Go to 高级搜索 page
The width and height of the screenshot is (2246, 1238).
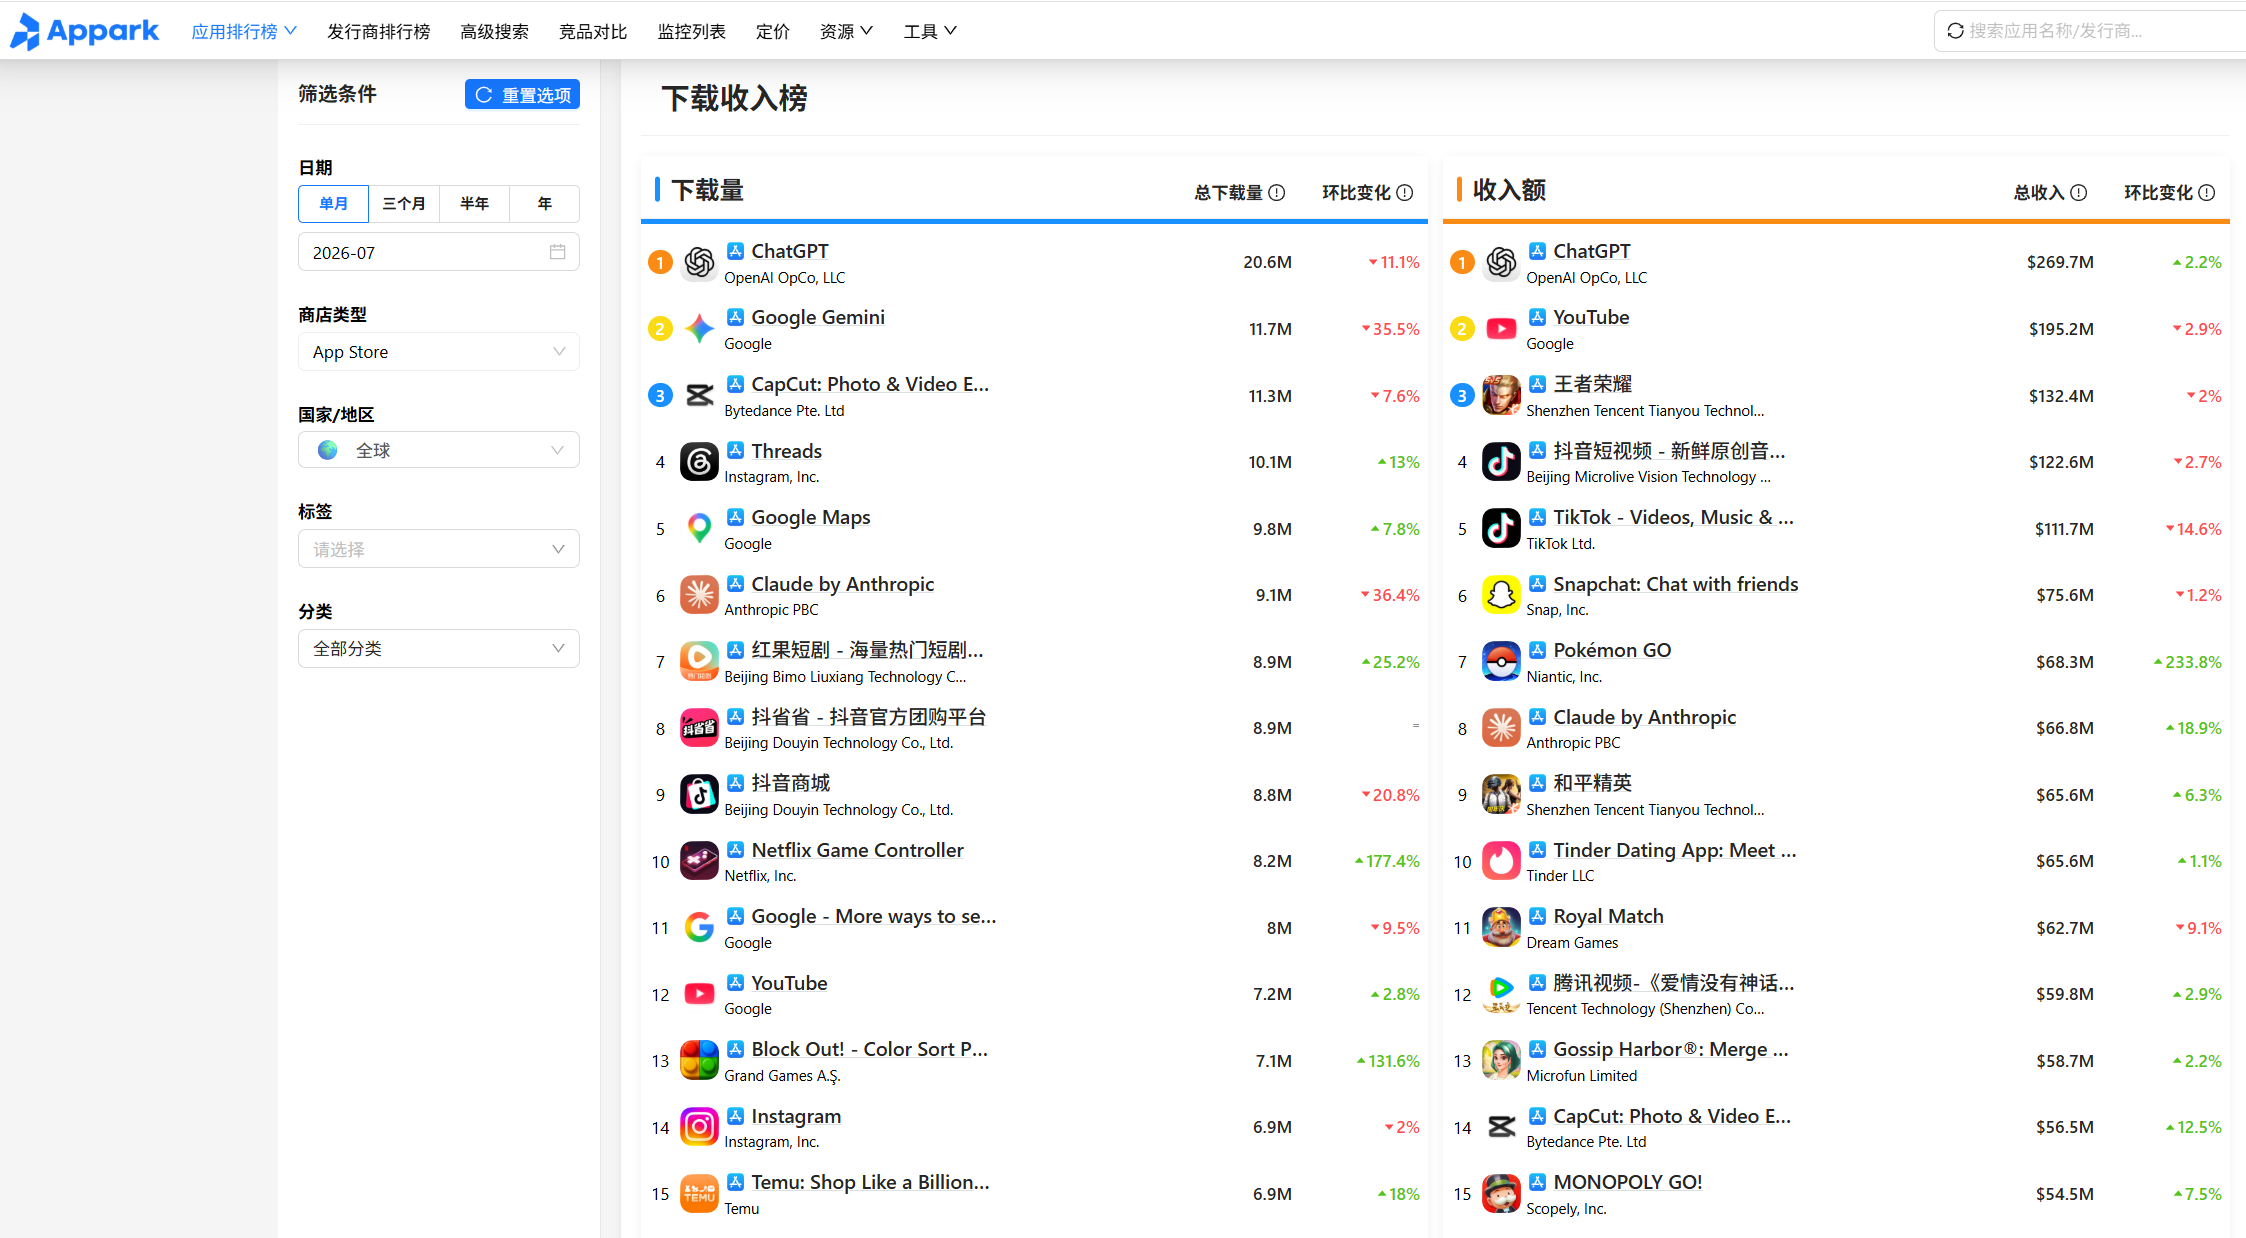point(494,32)
